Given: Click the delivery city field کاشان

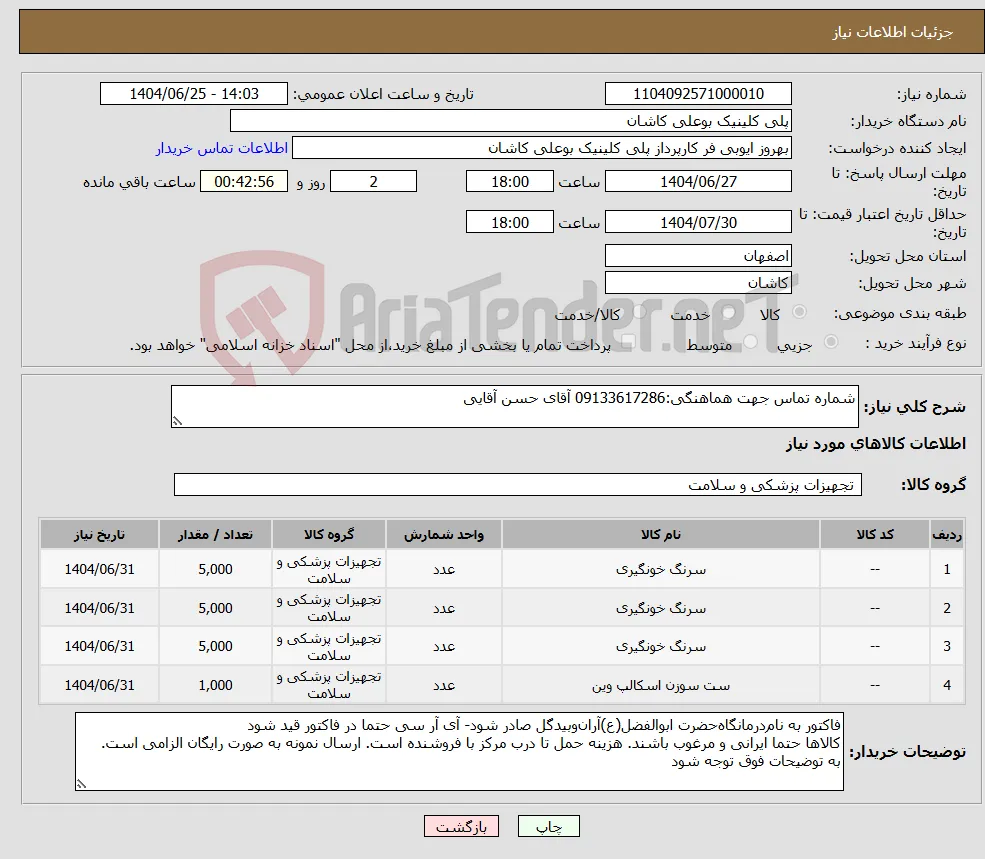Looking at the screenshot, I should (698, 283).
